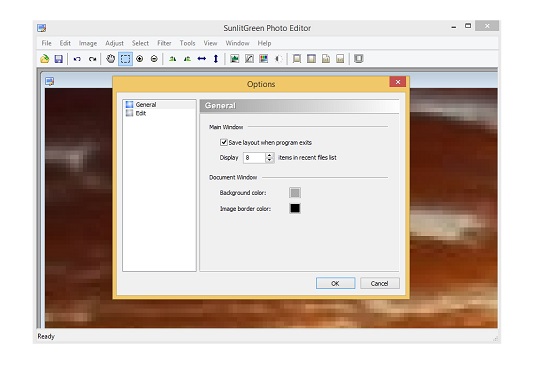Open the Edit menu
This screenshot has width=550, height=370.
(x=65, y=43)
